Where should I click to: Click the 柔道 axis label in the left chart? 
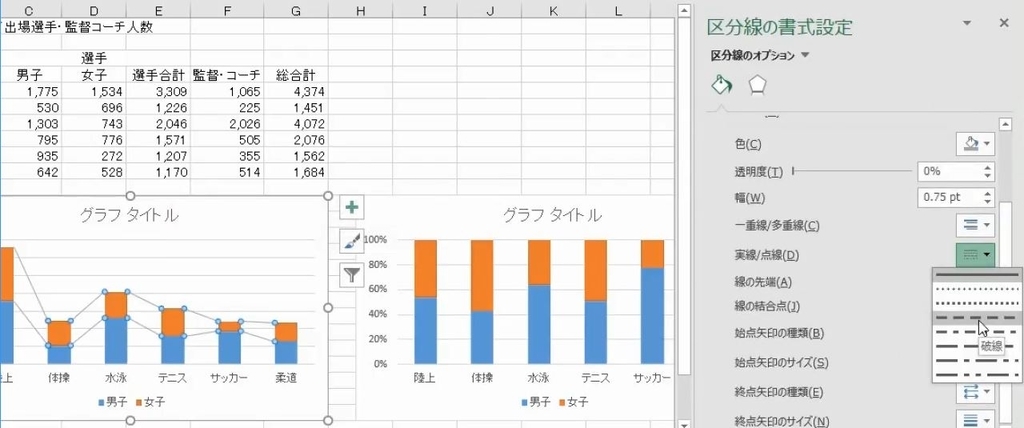pyautogui.click(x=285, y=378)
